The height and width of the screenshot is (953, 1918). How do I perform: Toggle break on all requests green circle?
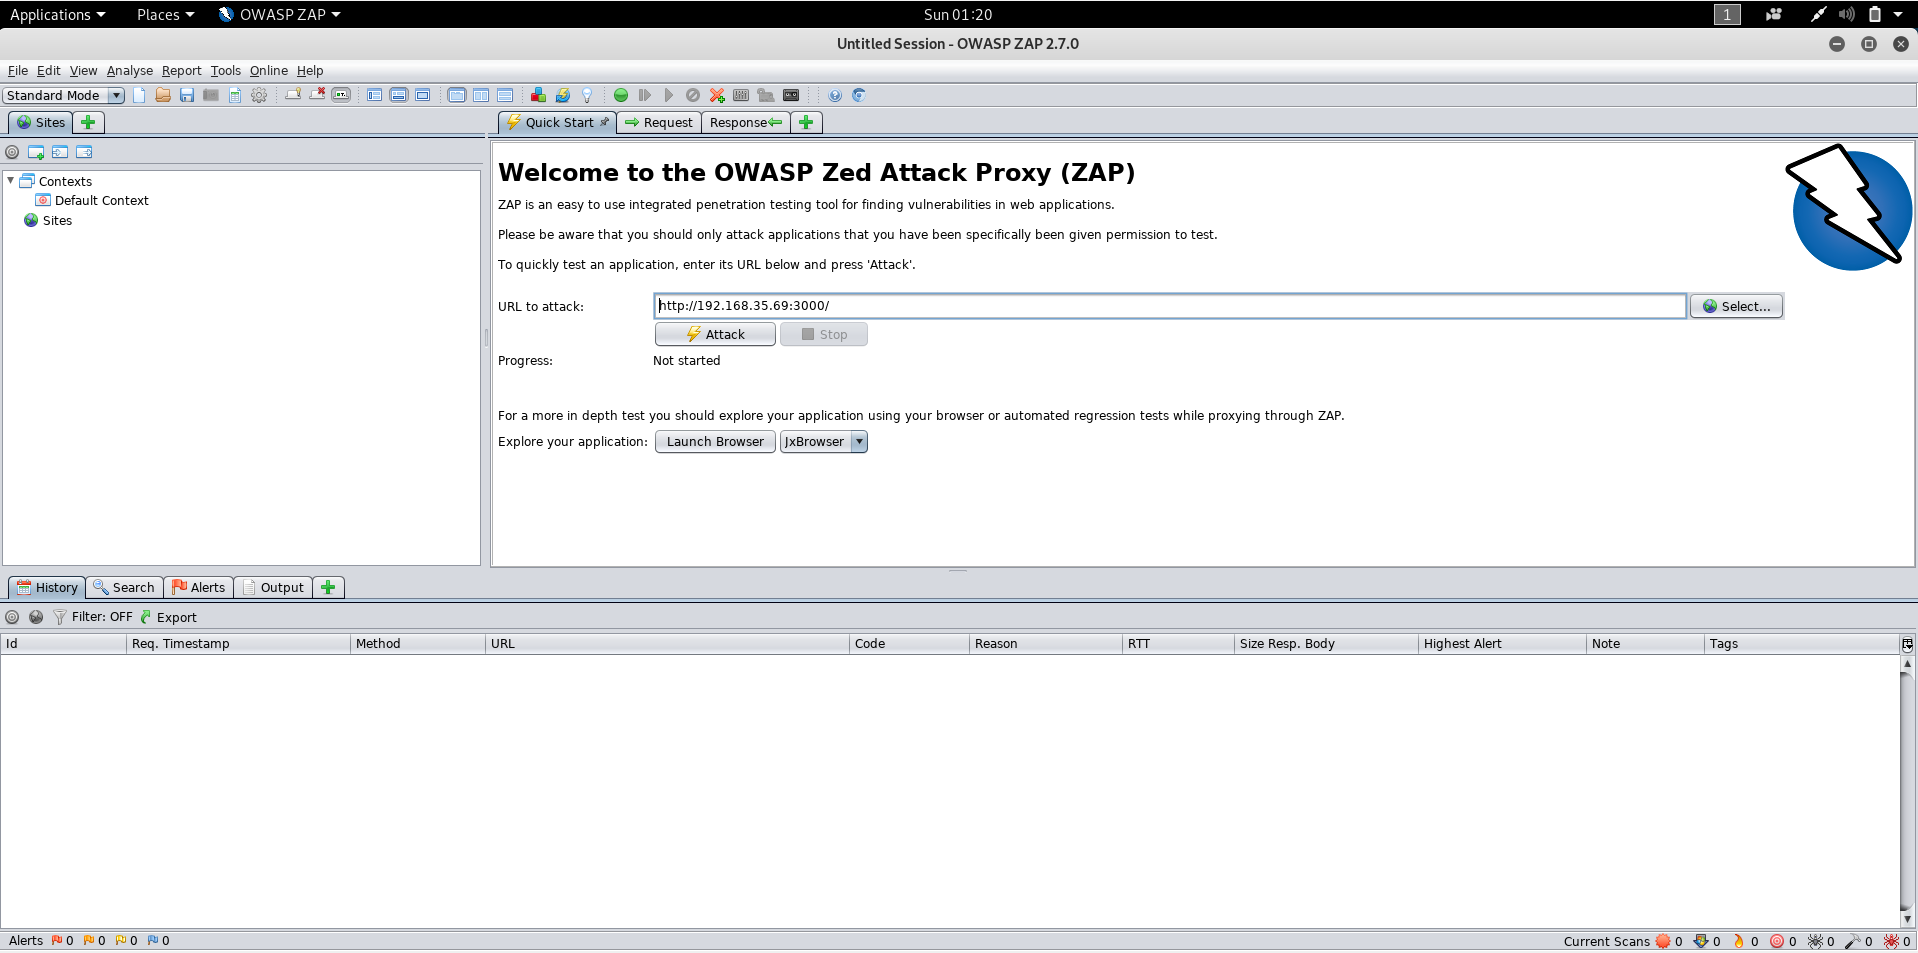621,95
